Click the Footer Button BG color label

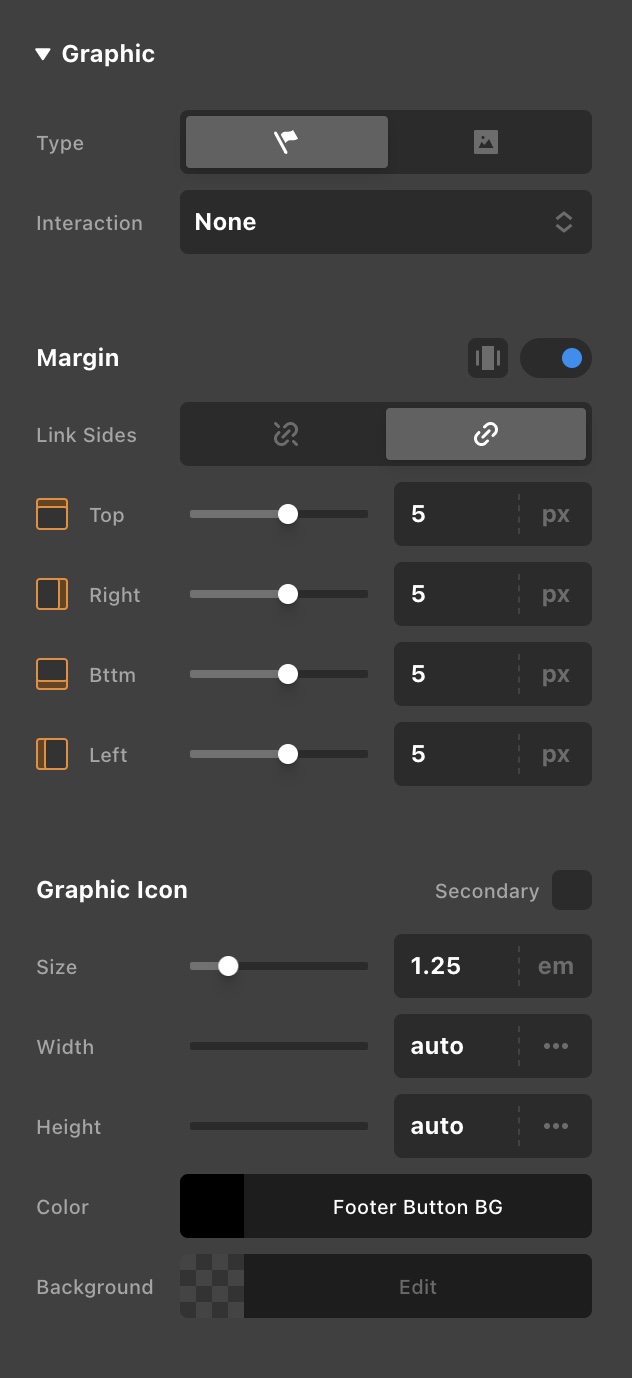pos(418,1207)
